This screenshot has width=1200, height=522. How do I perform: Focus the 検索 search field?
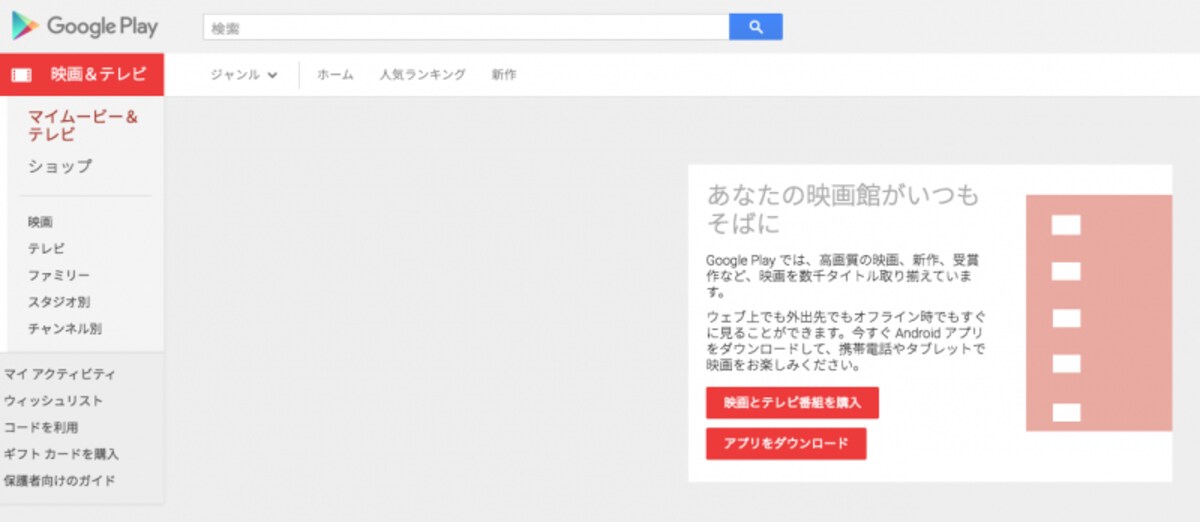click(x=466, y=27)
